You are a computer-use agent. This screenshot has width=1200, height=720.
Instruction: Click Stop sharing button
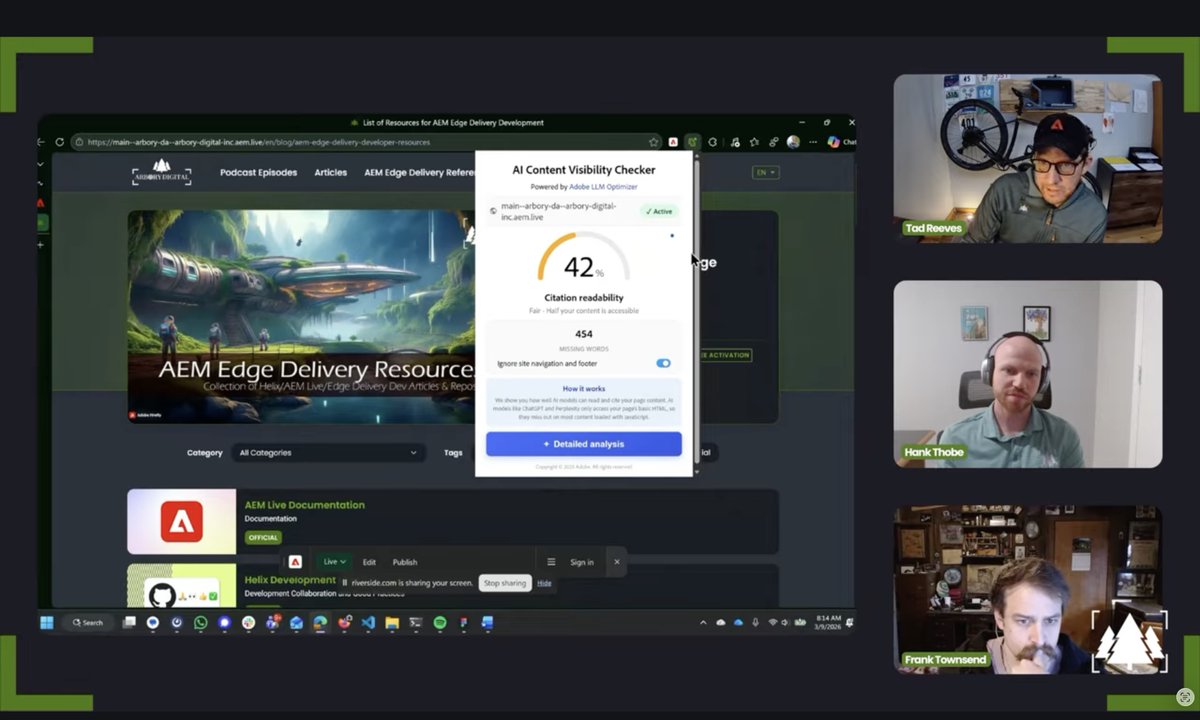coord(505,583)
